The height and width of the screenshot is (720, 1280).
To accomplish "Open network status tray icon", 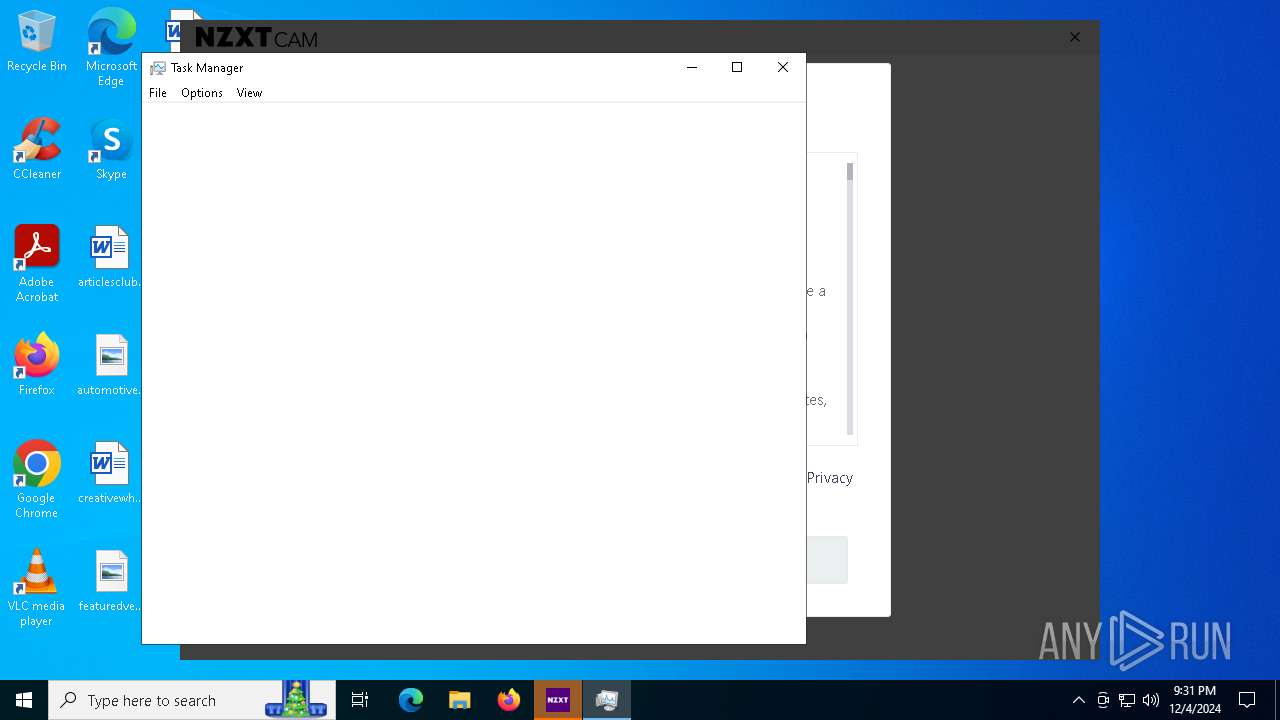I will 1127,700.
